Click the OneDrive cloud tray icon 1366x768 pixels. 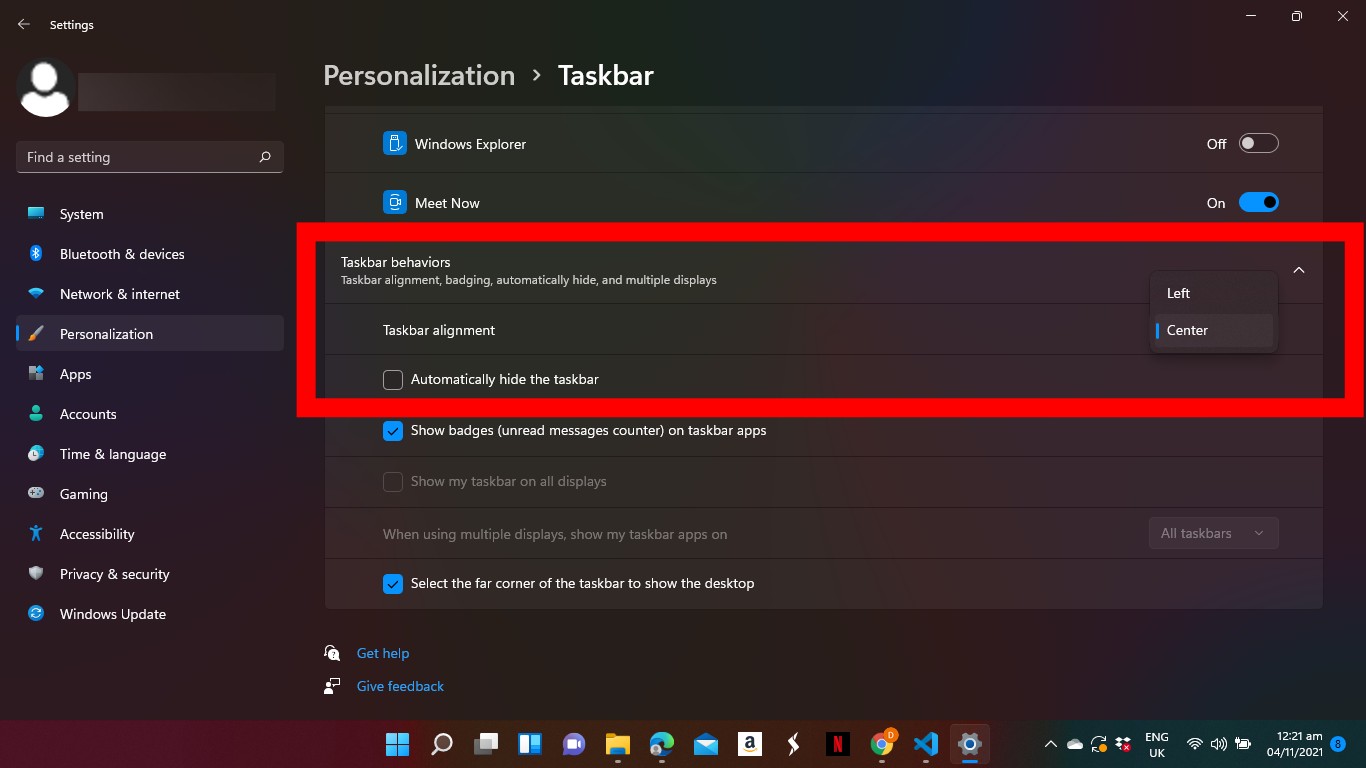click(1075, 744)
